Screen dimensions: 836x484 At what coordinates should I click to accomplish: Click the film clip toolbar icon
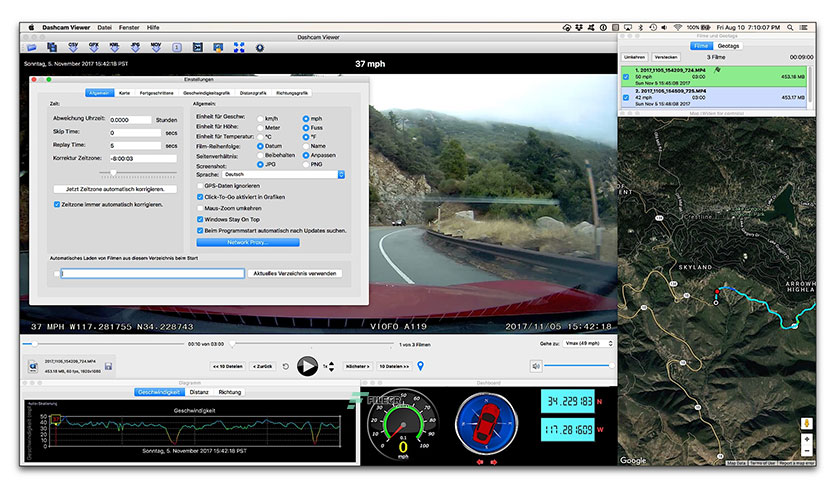(197, 47)
